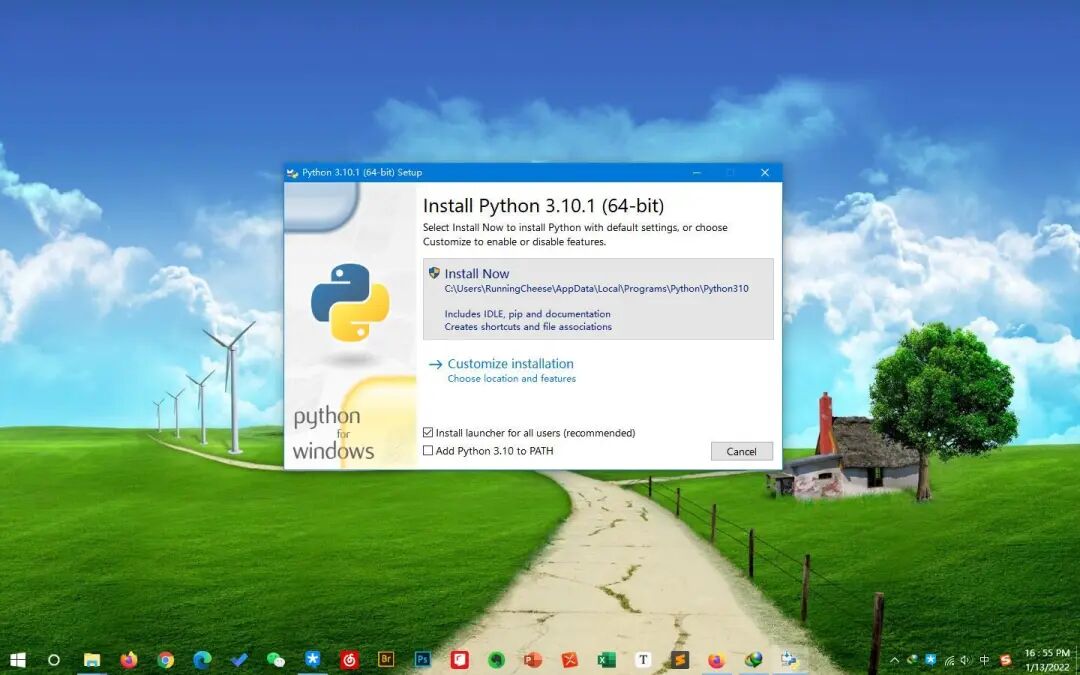The height and width of the screenshot is (675, 1080).
Task: Launch PowerPoint from taskbar
Action: pos(532,660)
